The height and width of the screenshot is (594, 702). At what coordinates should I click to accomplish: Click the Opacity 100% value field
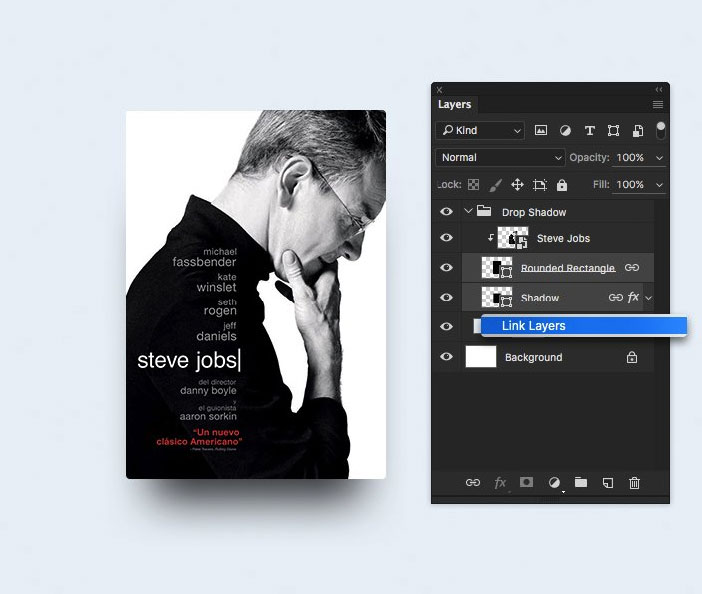tap(630, 158)
